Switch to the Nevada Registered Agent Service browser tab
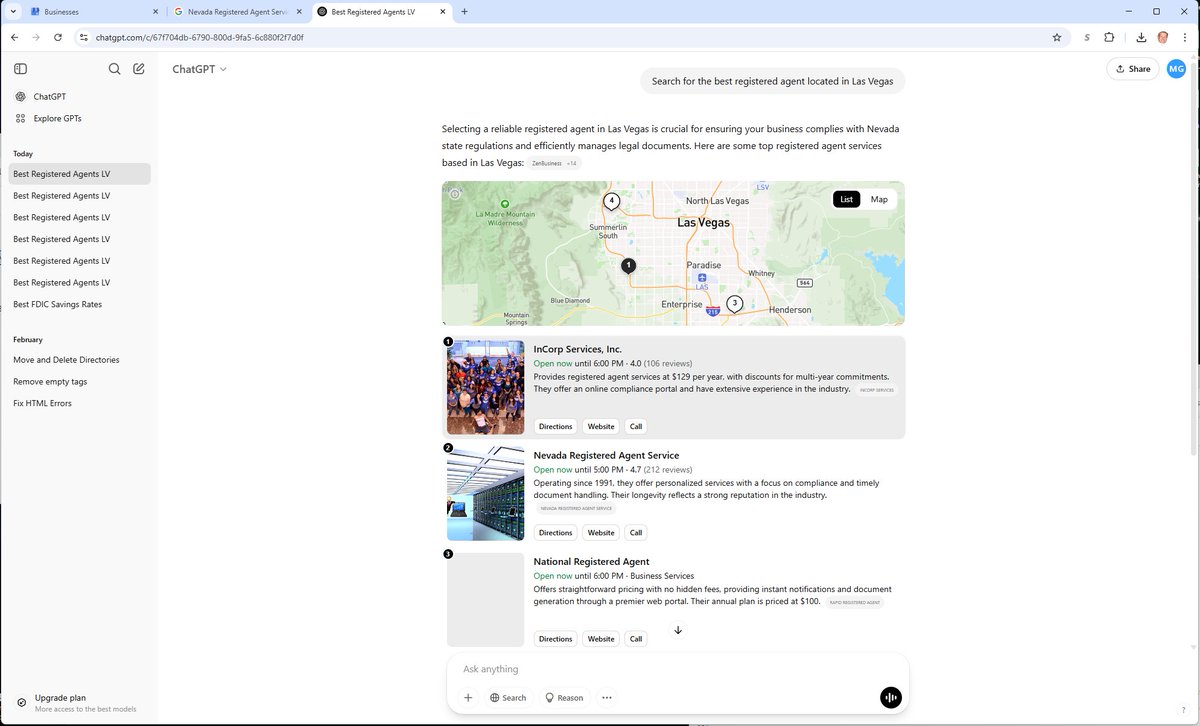Image resolution: width=1200 pixels, height=726 pixels. coord(235,11)
